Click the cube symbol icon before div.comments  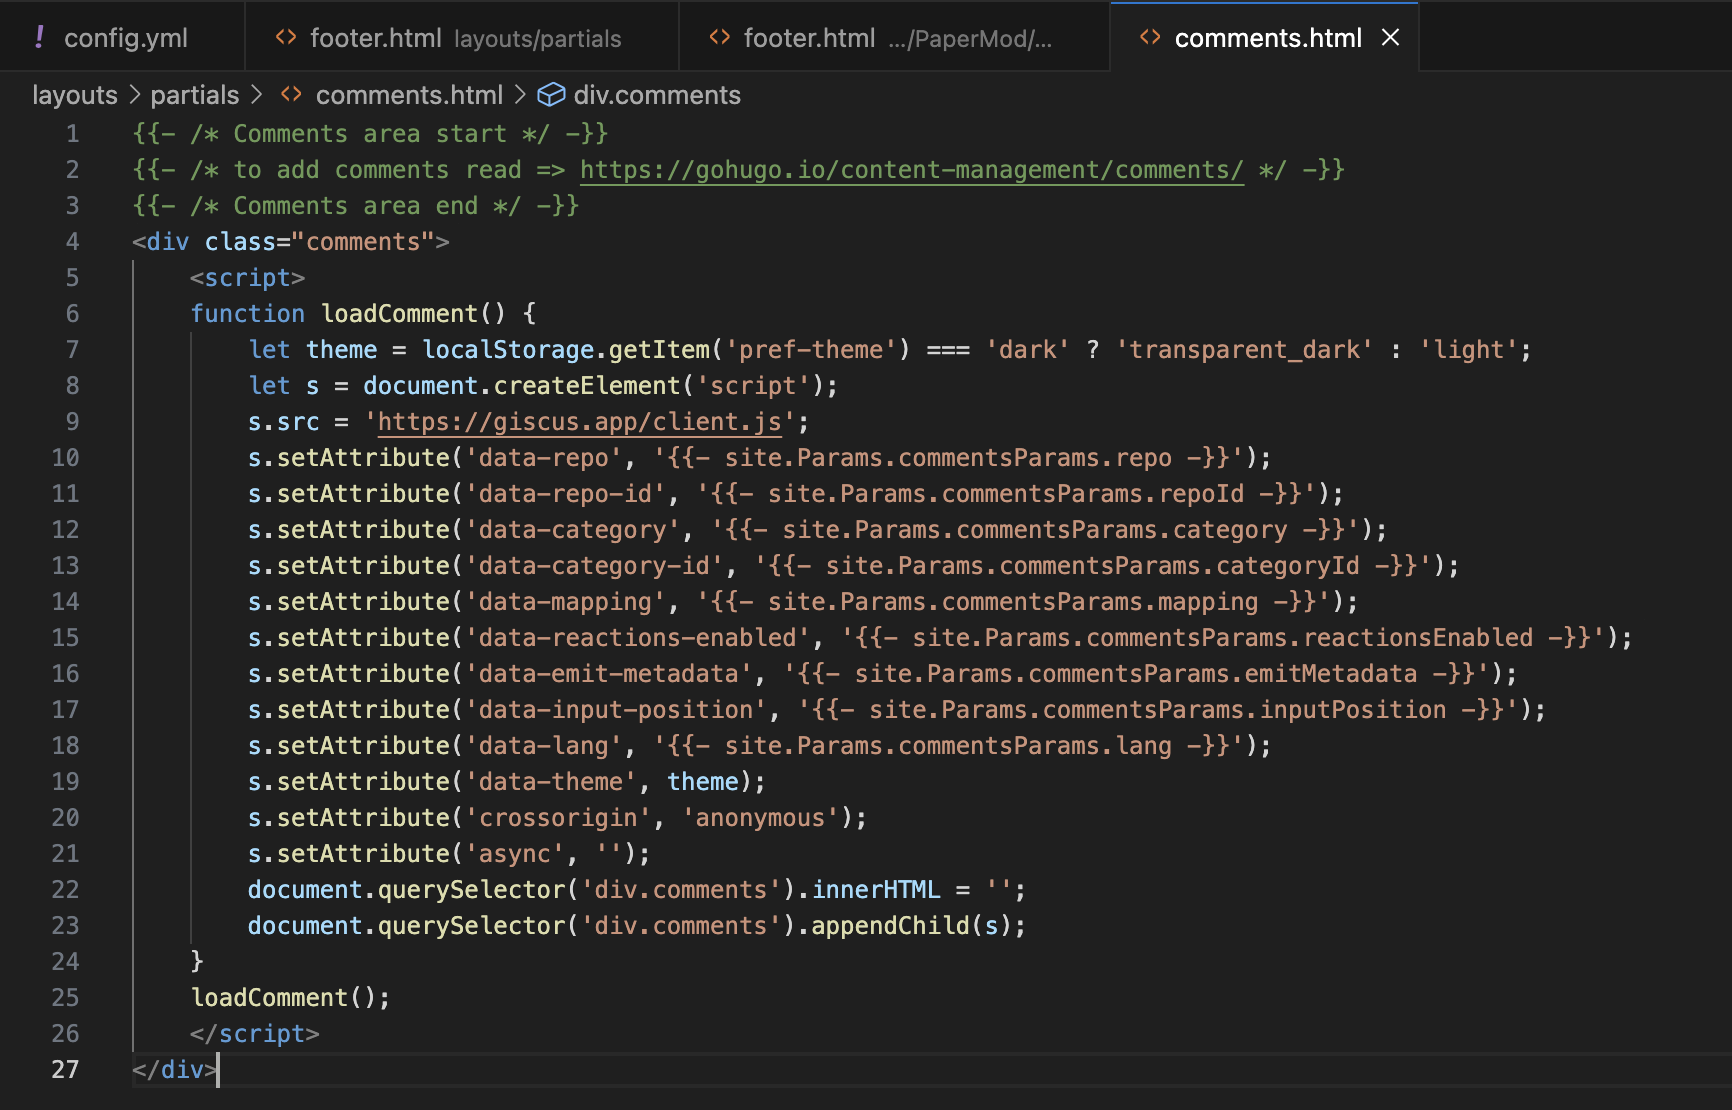[x=551, y=95]
